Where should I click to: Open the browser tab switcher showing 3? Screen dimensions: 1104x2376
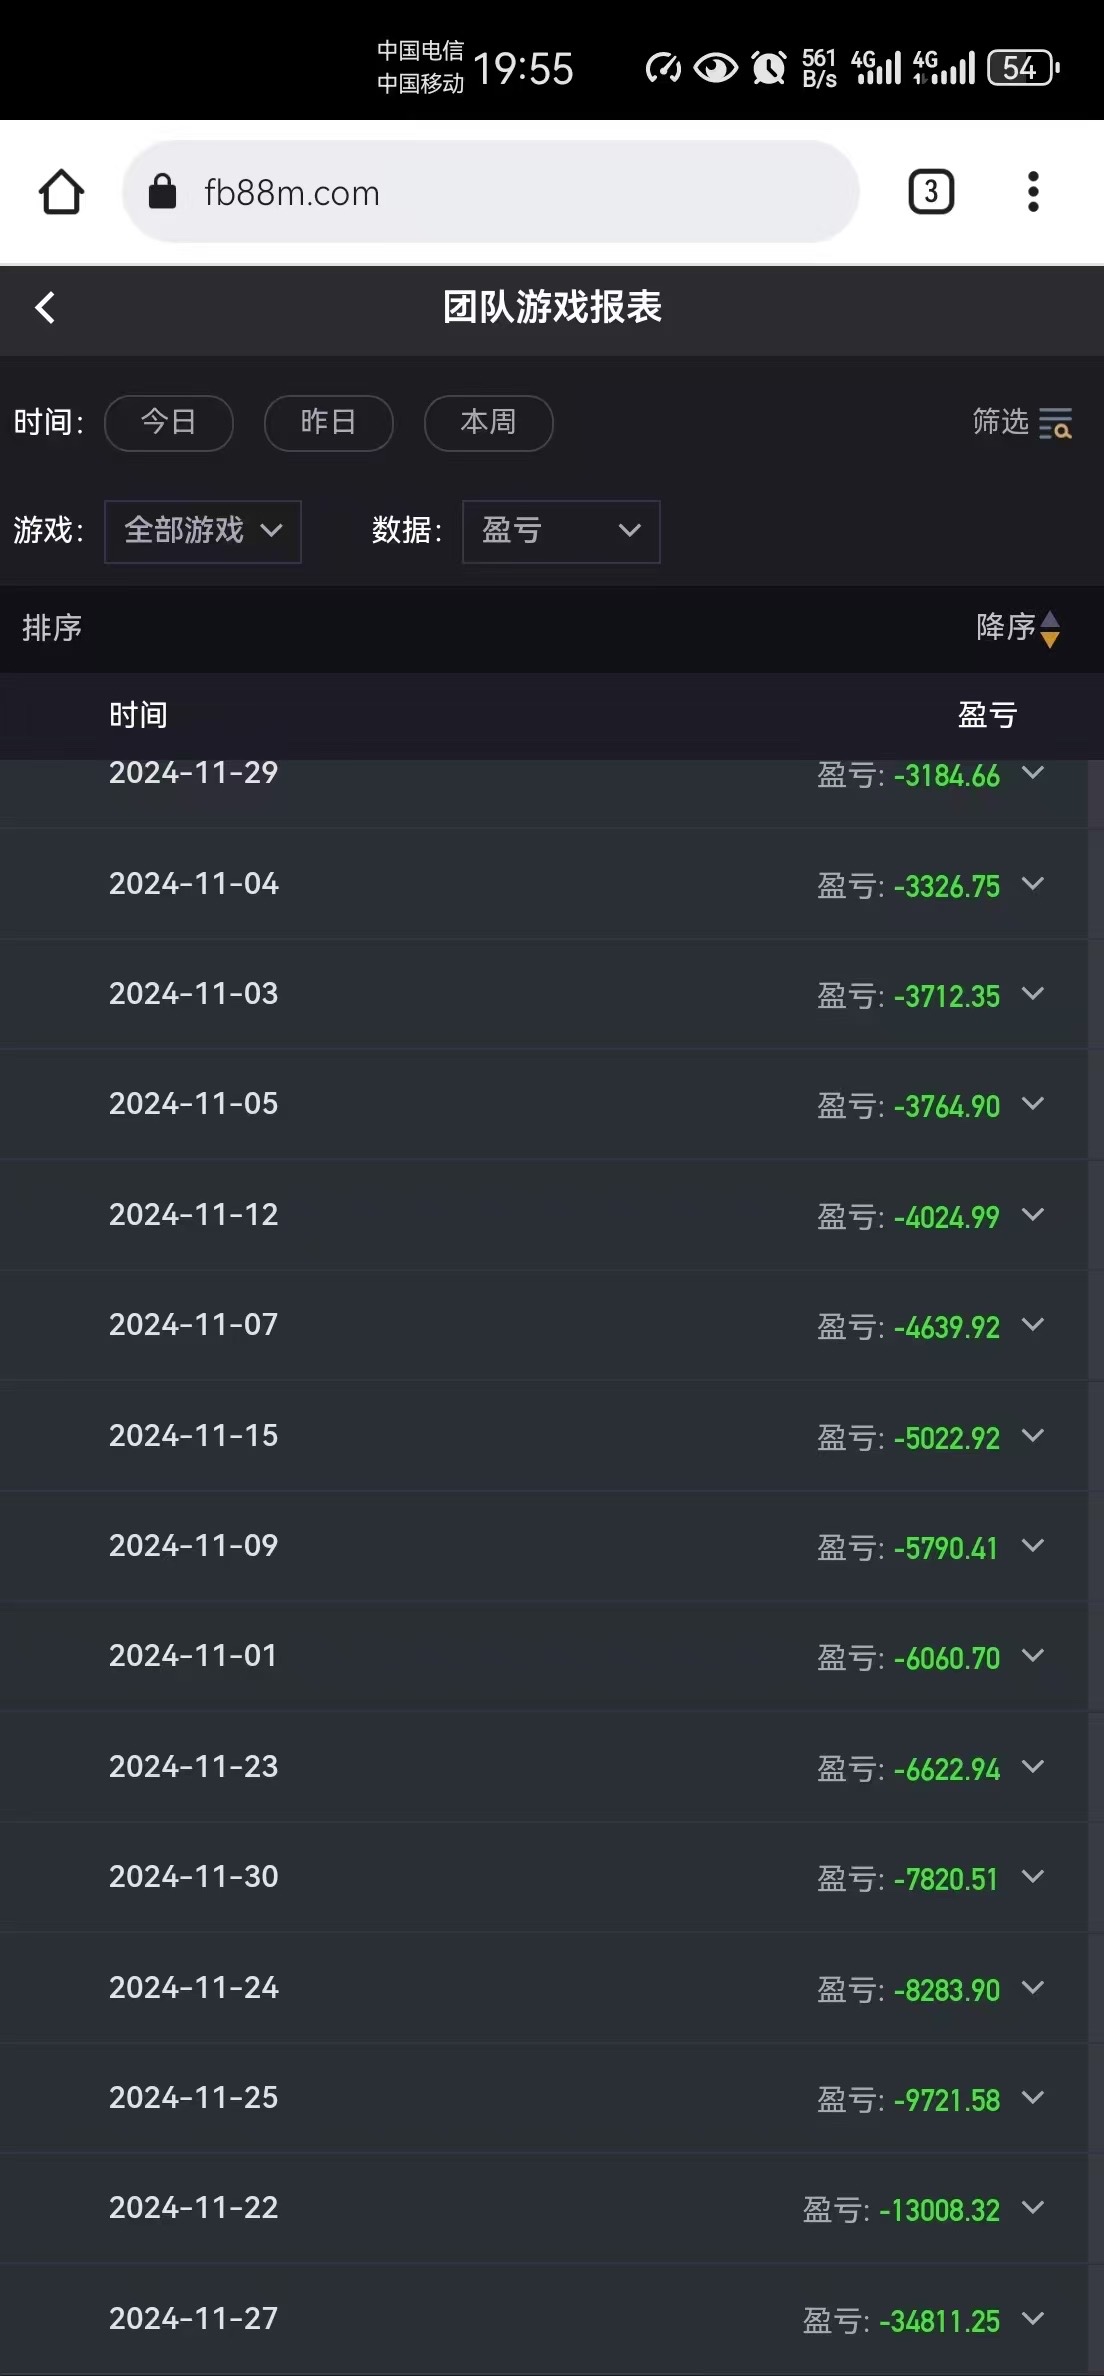click(x=930, y=192)
